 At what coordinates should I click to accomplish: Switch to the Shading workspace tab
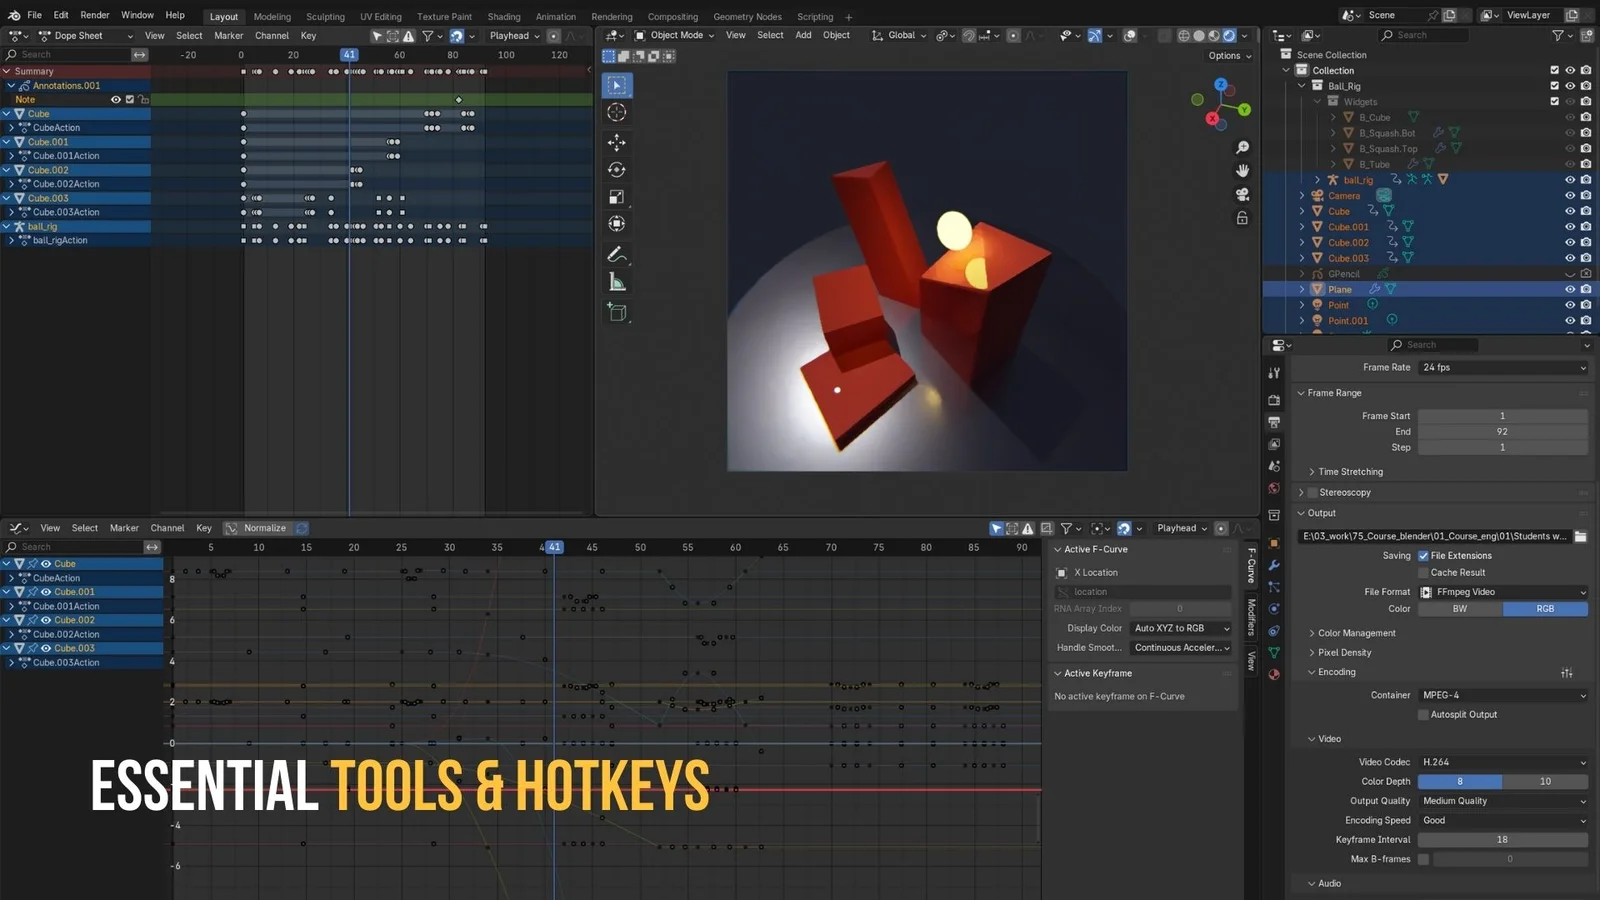[504, 16]
